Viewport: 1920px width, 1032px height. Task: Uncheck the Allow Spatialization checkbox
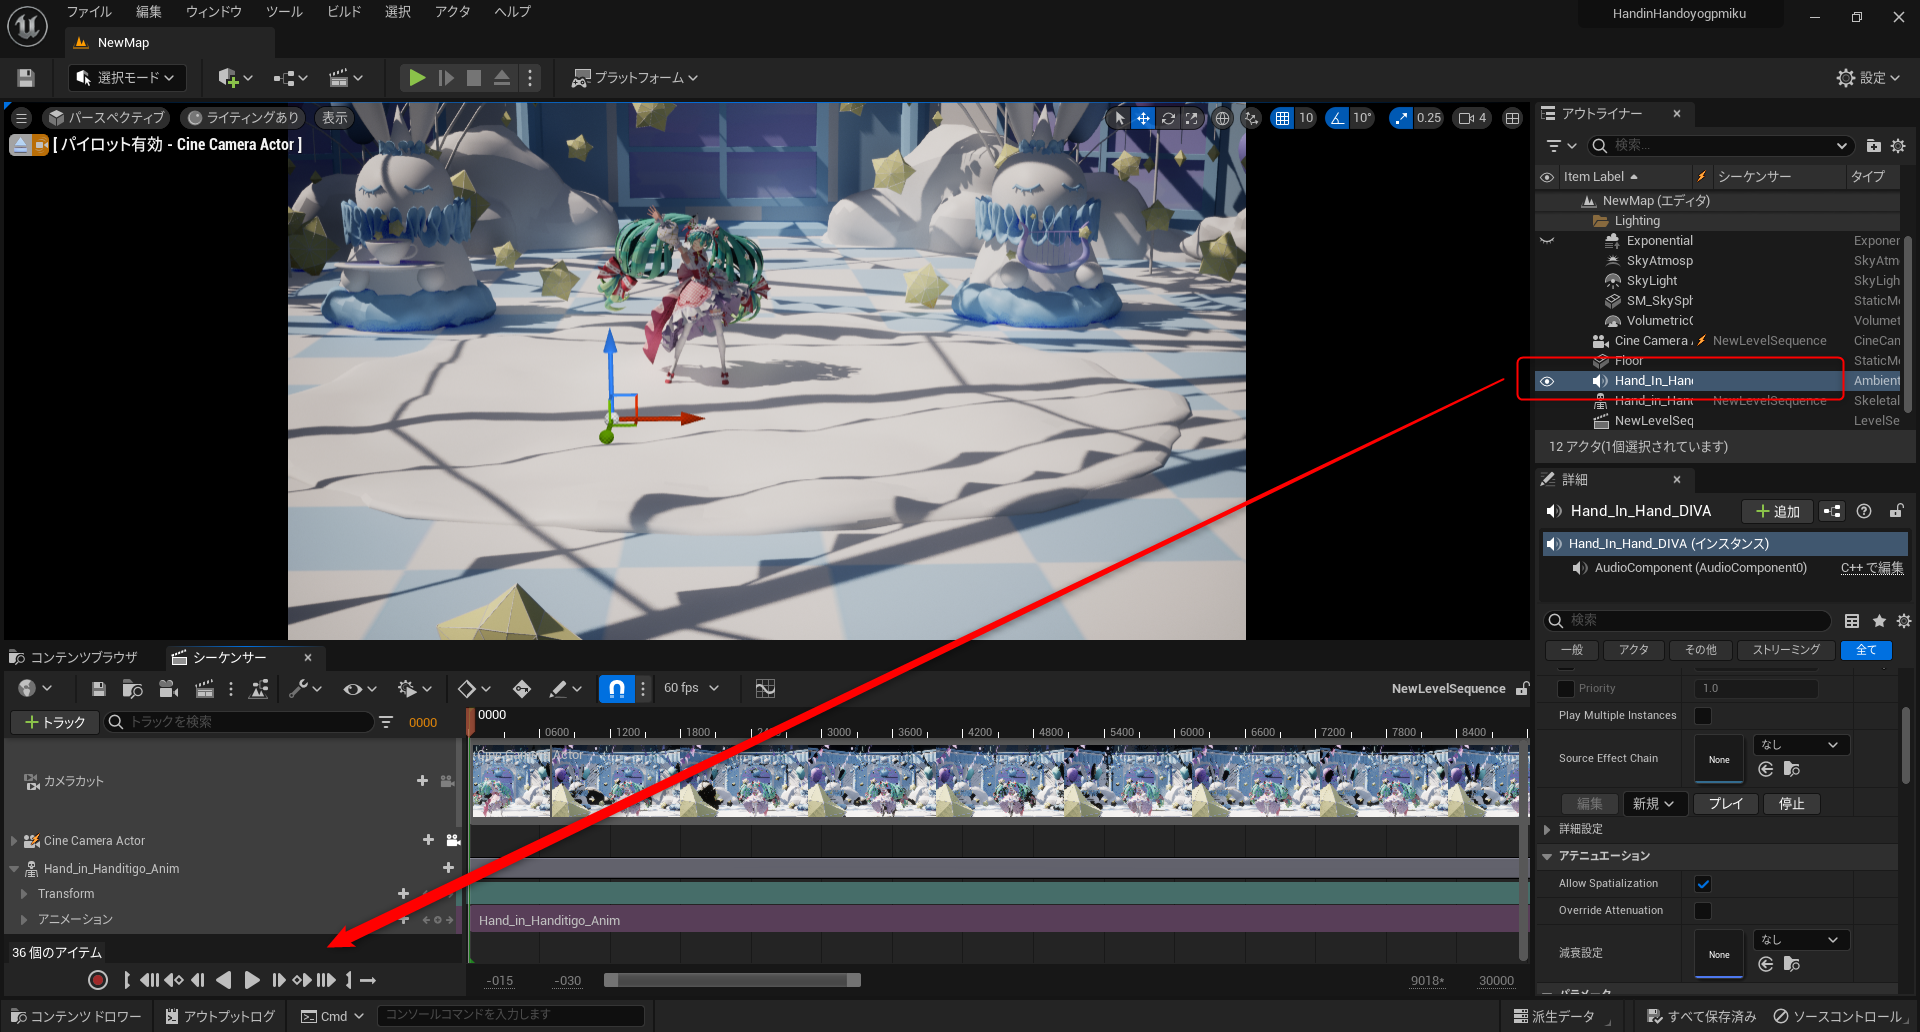coord(1703,884)
